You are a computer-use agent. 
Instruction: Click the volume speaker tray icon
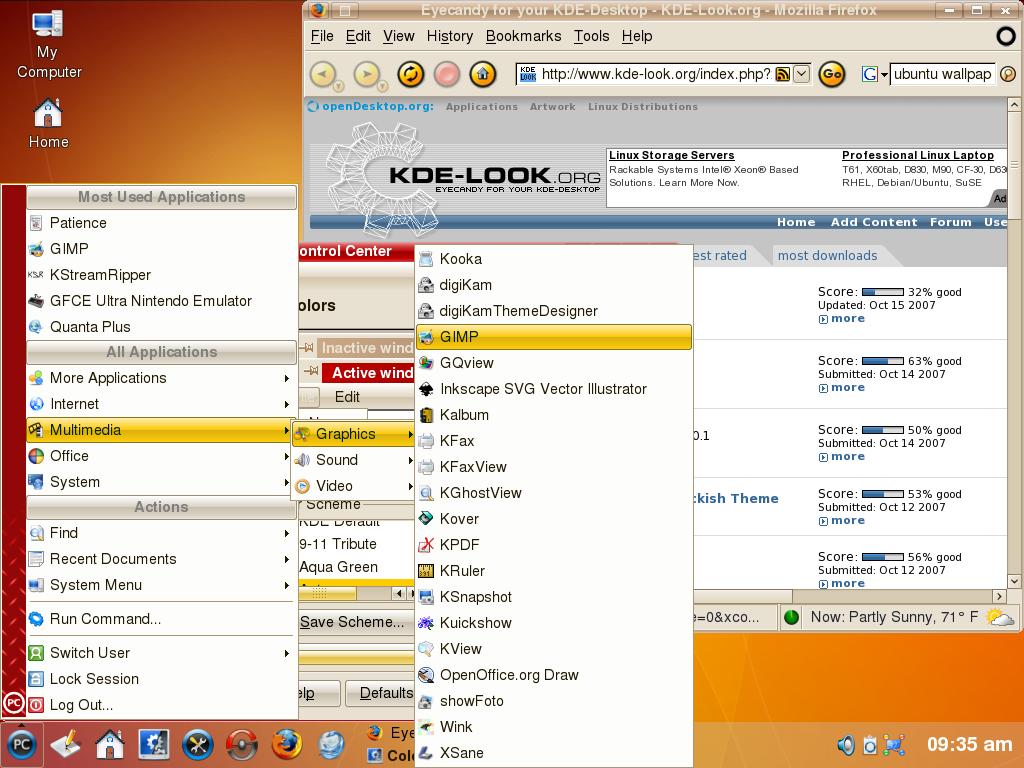(x=846, y=744)
